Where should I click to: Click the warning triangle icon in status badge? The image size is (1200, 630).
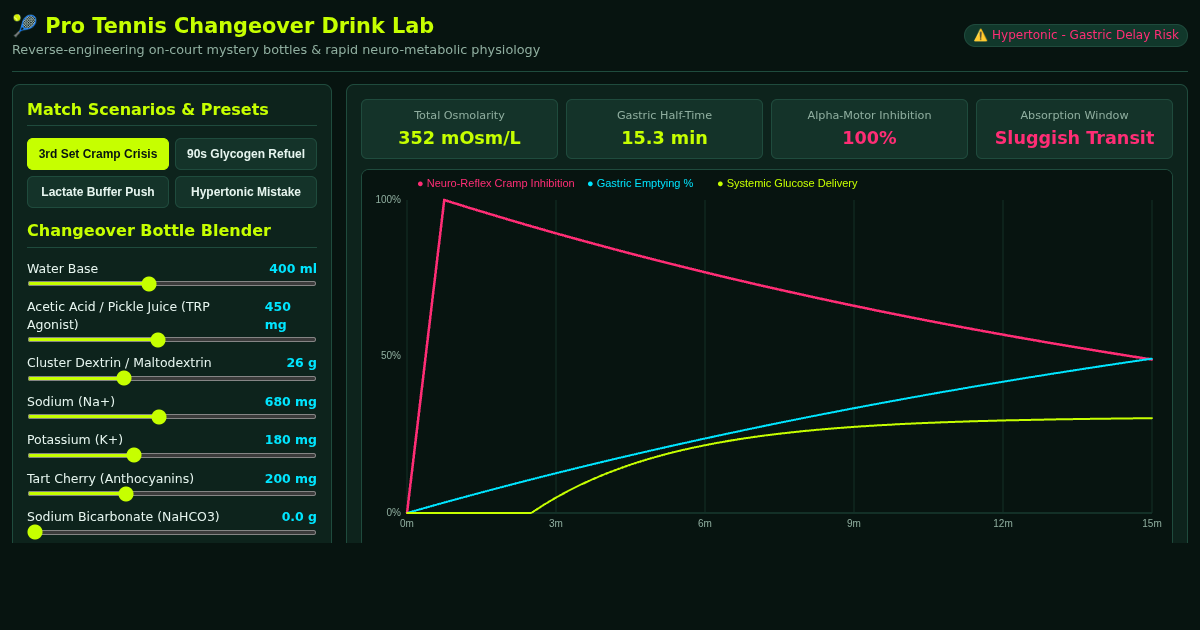click(x=980, y=35)
